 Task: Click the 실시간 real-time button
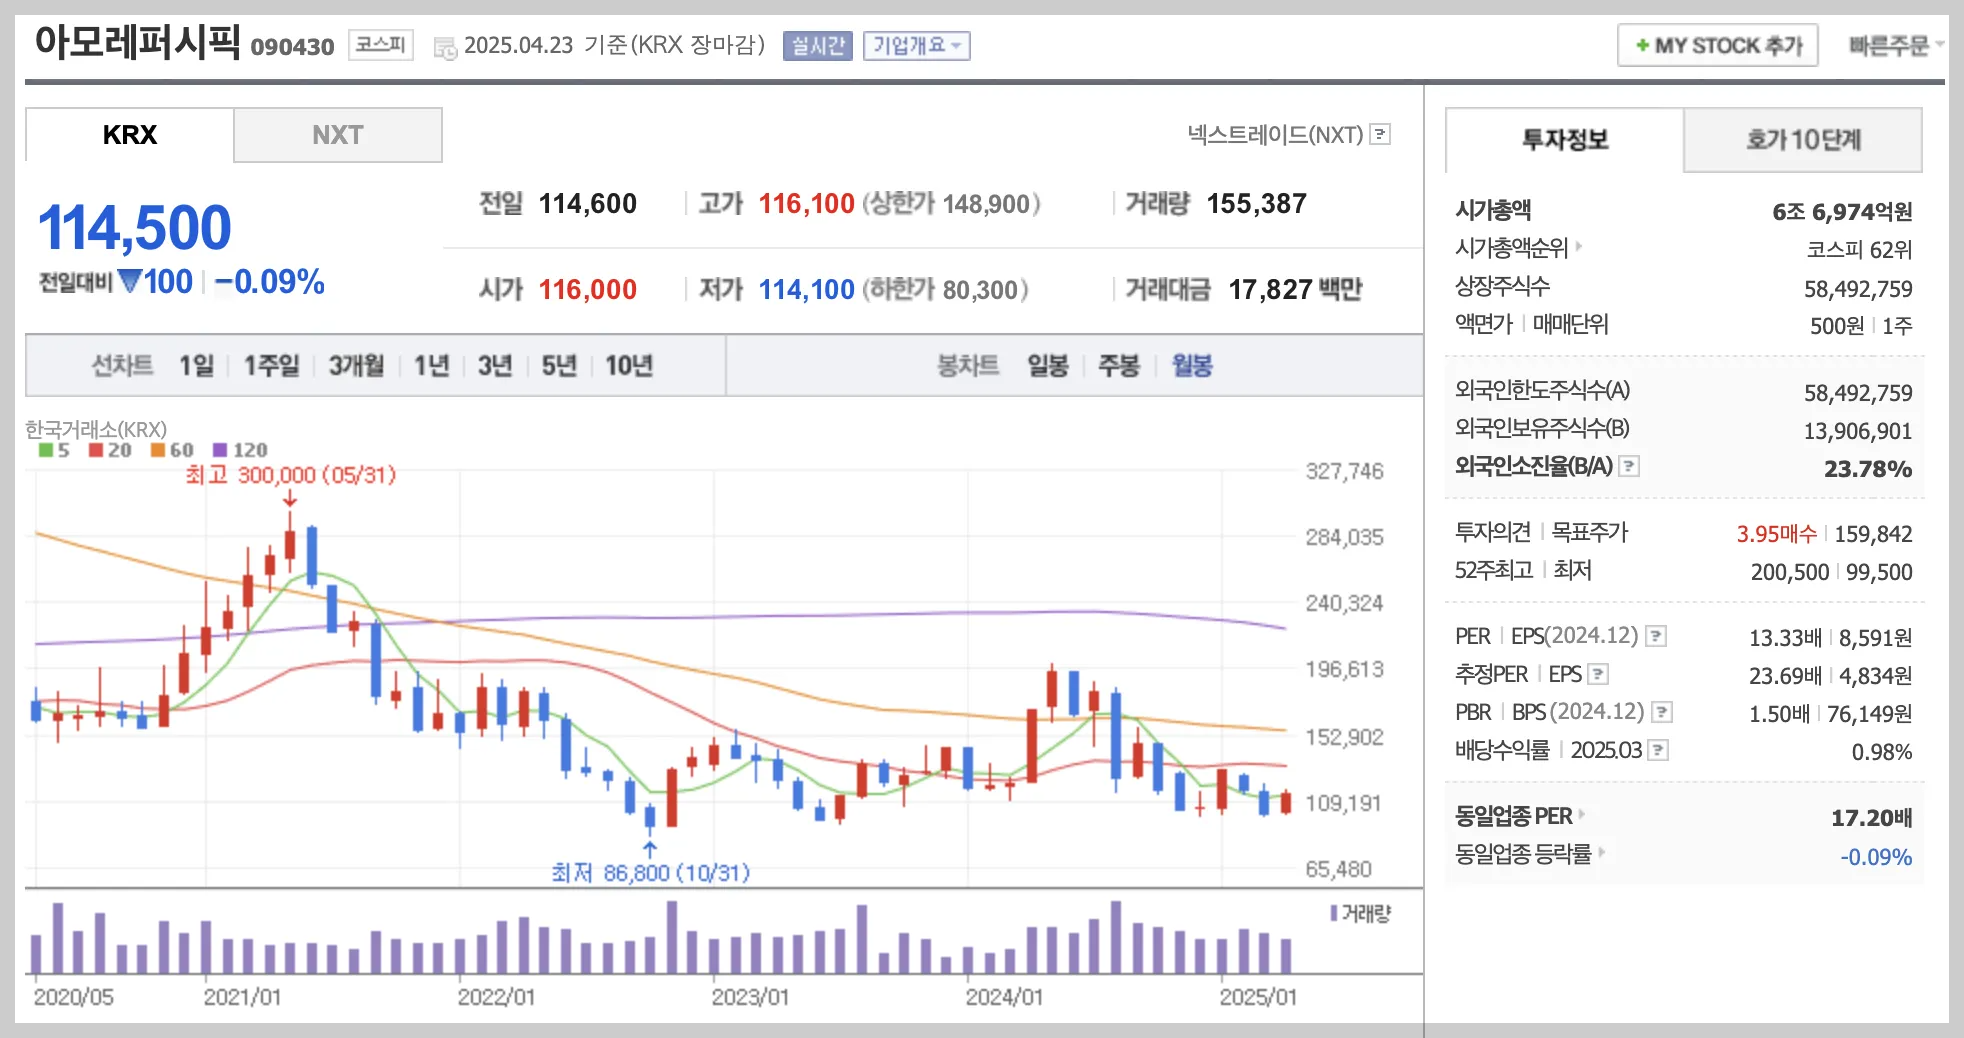point(818,46)
